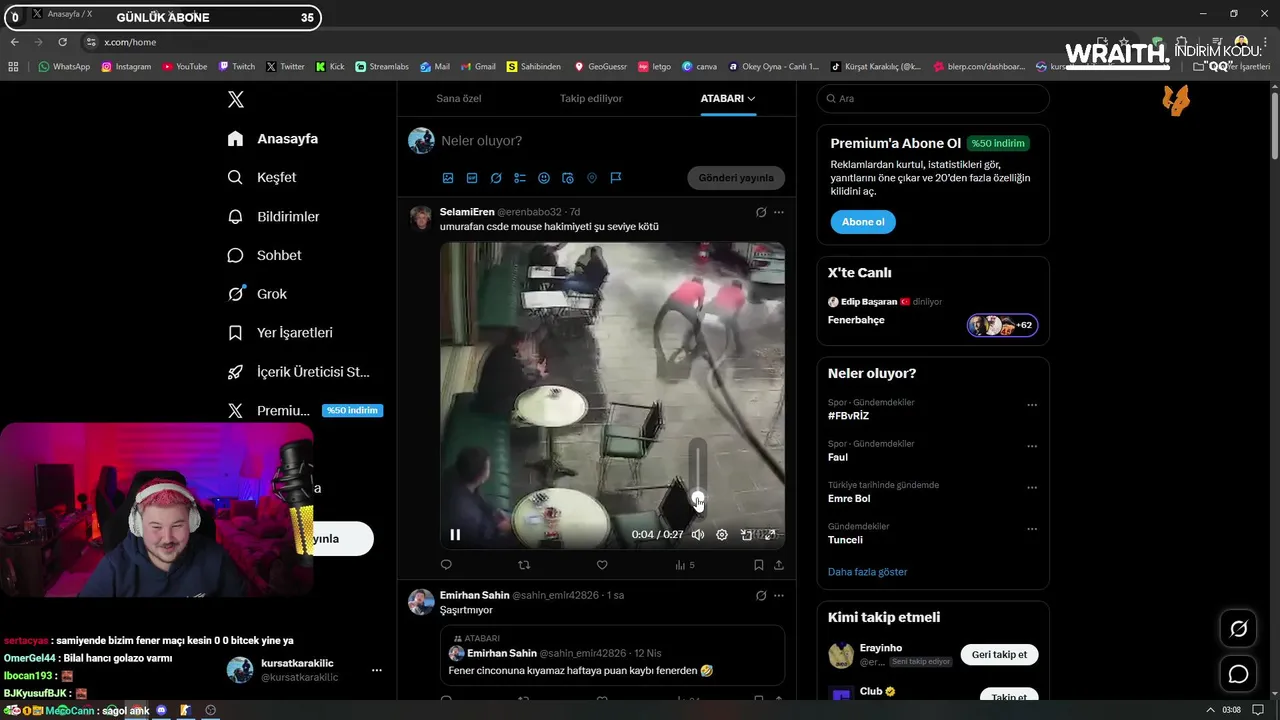Screen dimensions: 1280x720
Task: Pause the playing video
Action: (x=455, y=535)
